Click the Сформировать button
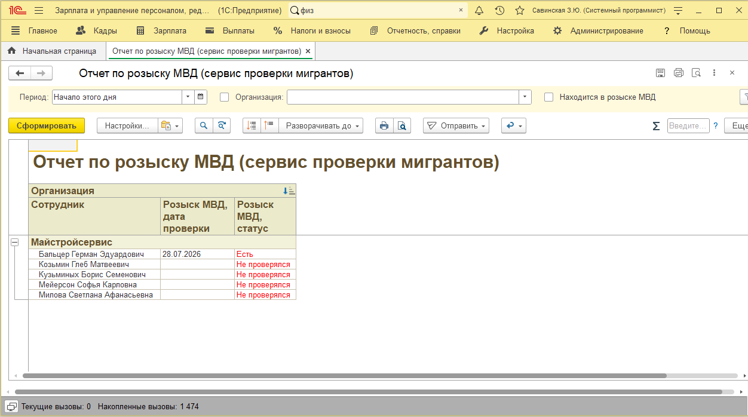The width and height of the screenshot is (748, 417). [46, 125]
